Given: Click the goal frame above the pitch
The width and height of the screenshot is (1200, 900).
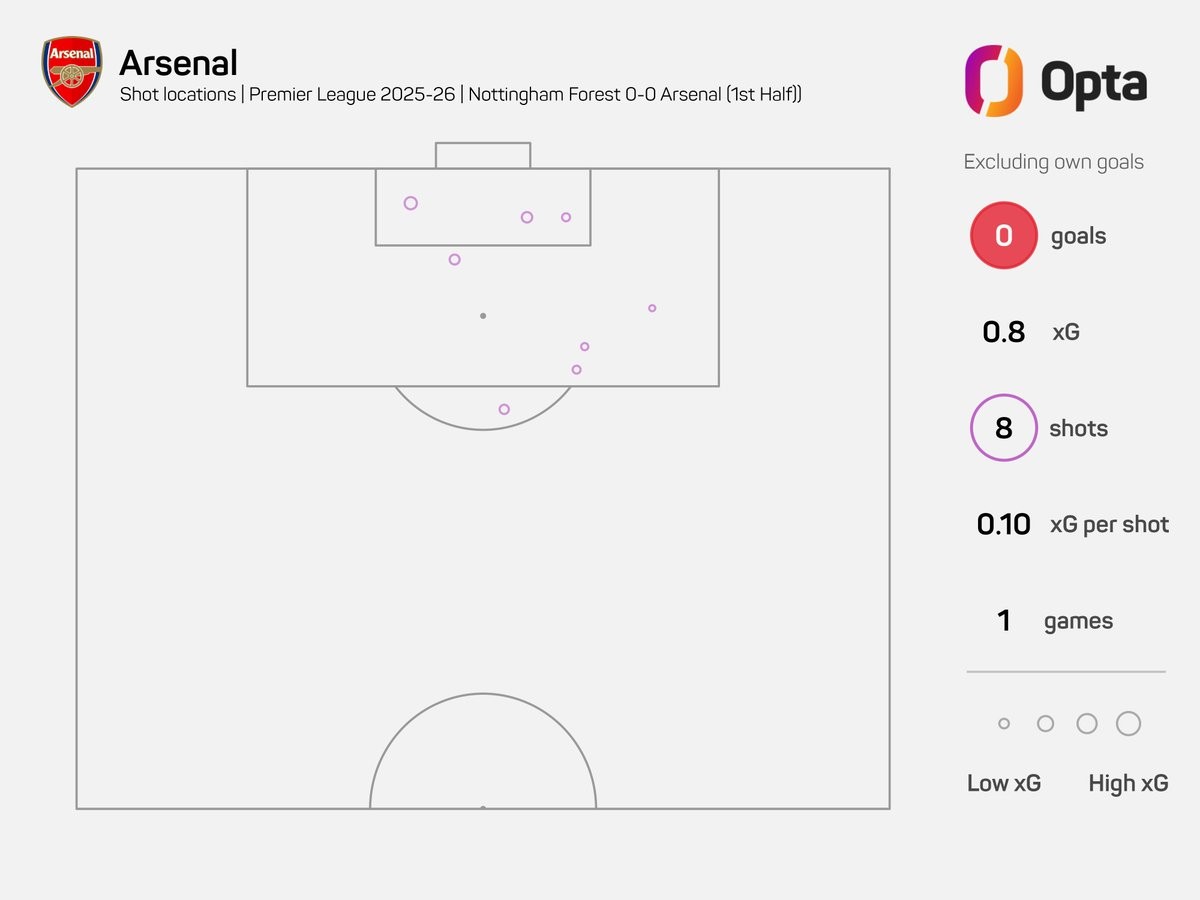Looking at the screenshot, I should tap(483, 155).
